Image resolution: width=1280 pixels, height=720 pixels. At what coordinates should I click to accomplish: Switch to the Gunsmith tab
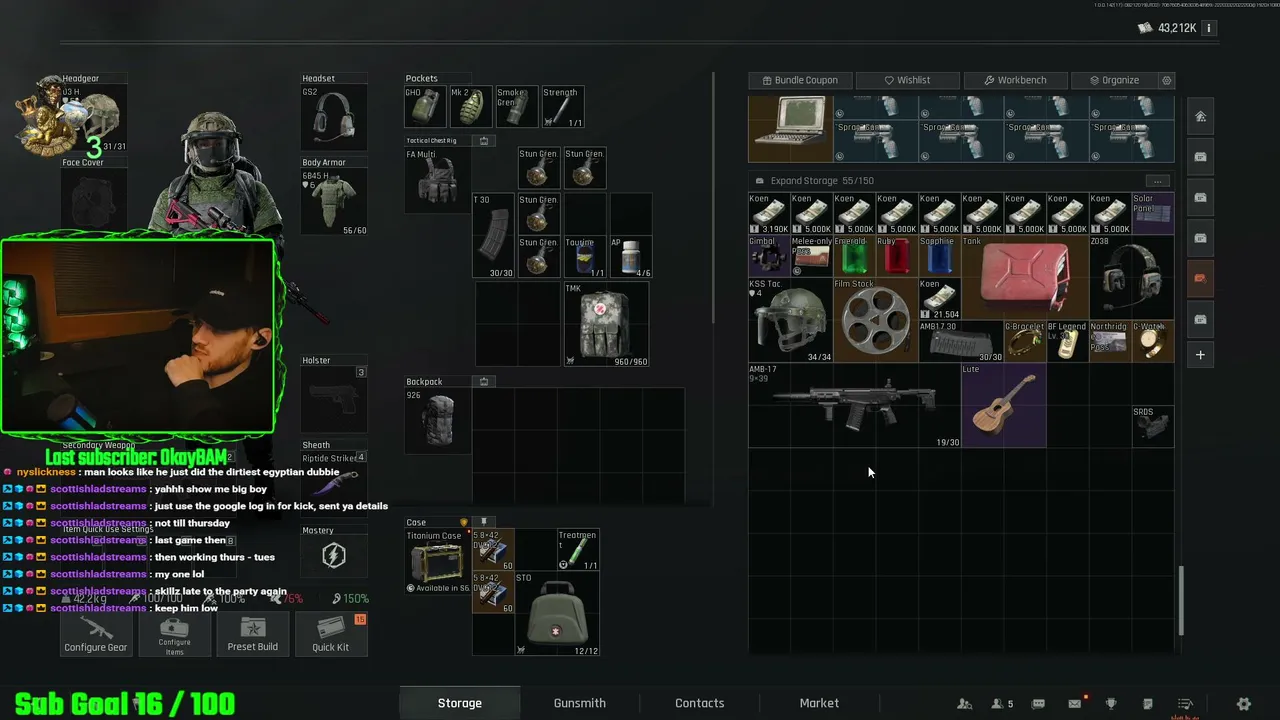click(x=580, y=703)
